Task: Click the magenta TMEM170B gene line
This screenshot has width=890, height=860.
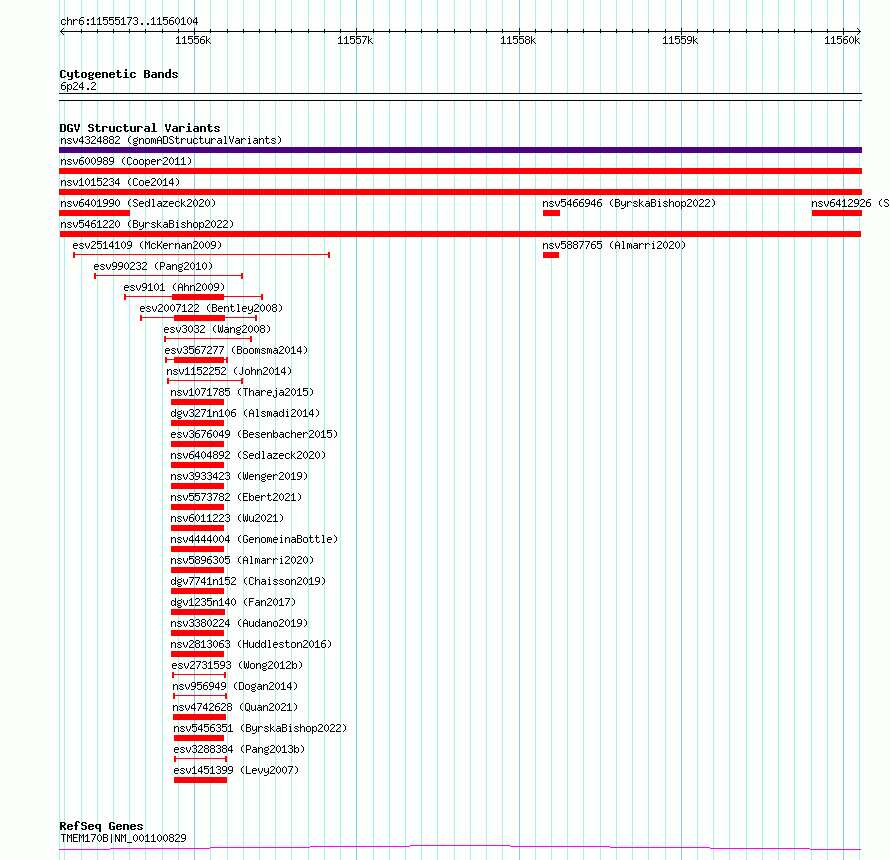Action: 460,848
